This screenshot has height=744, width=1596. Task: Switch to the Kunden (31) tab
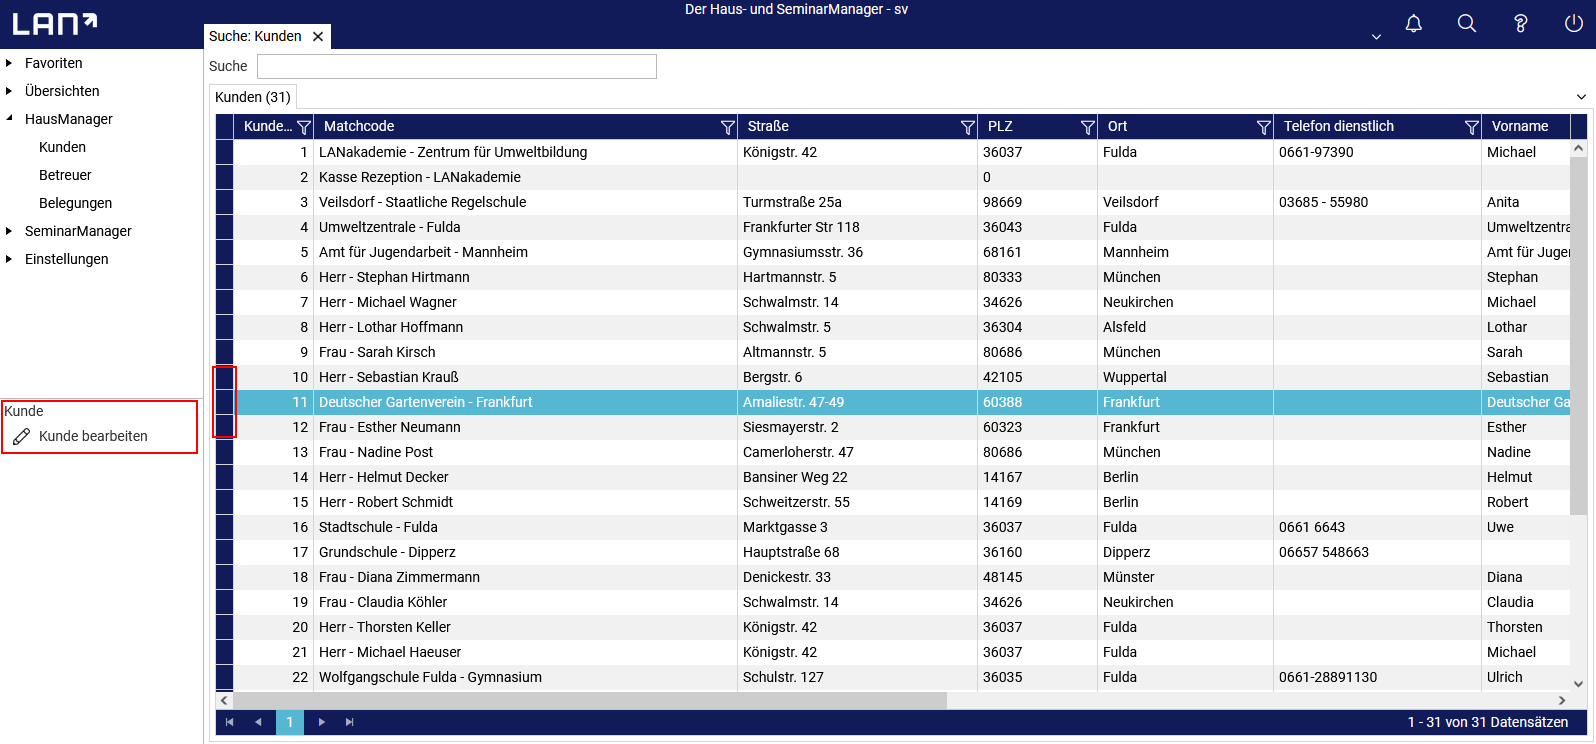click(253, 97)
